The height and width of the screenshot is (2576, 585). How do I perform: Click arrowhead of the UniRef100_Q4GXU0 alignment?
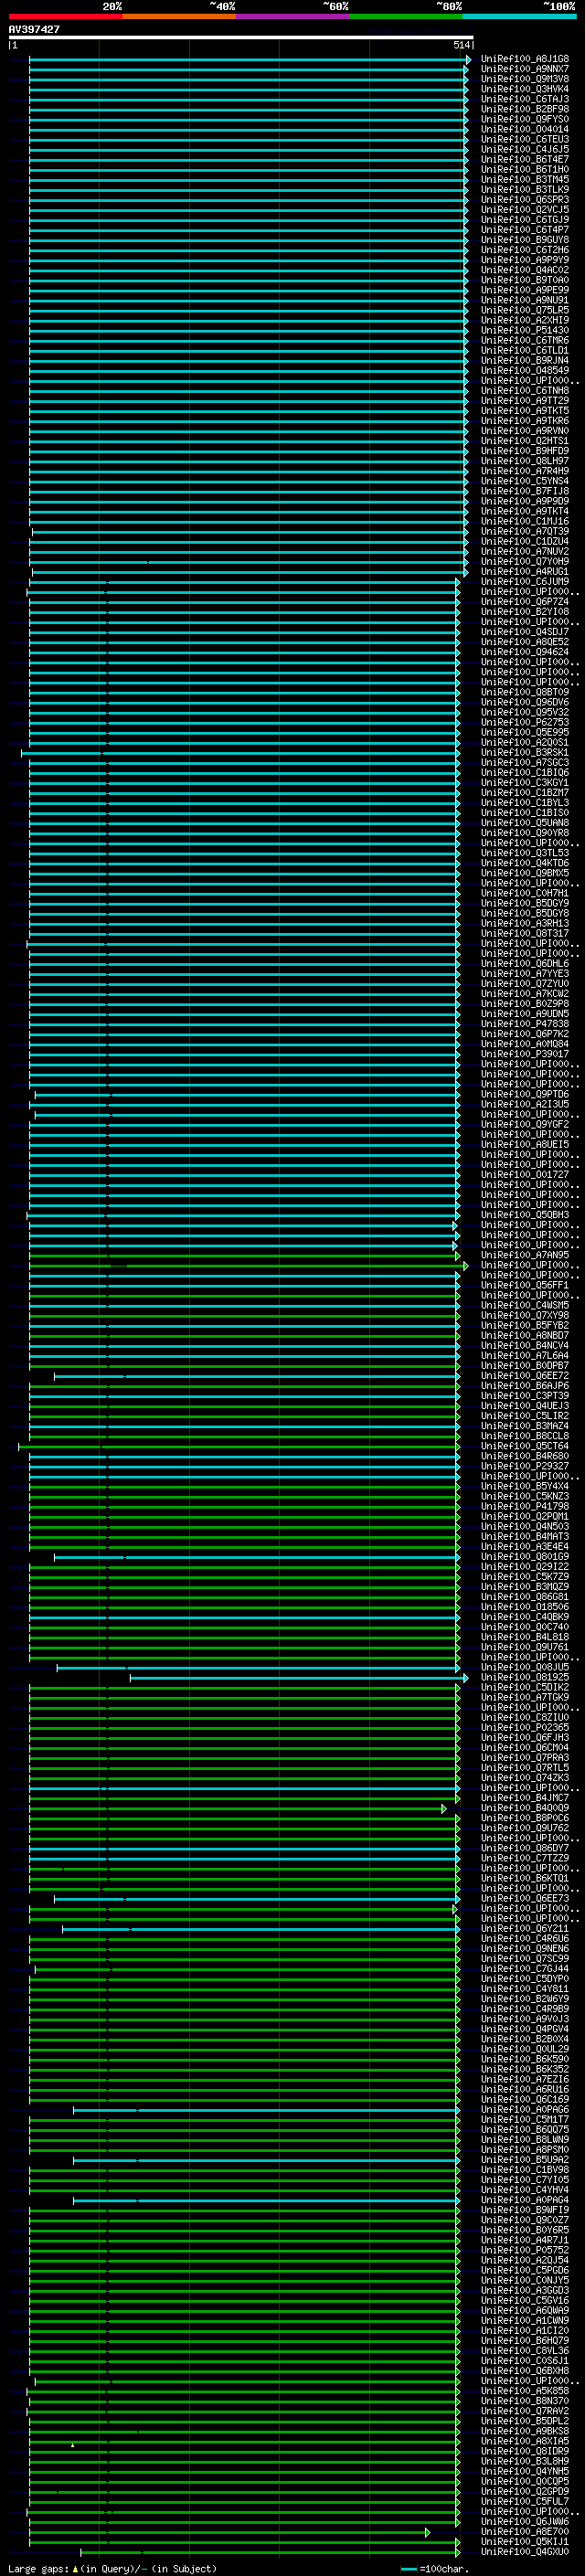[x=458, y=2553]
